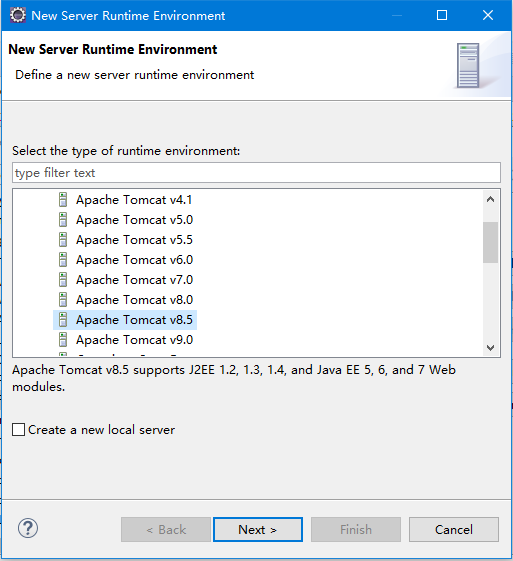Select the Apache Tomcat v7.0 text label

[135, 280]
